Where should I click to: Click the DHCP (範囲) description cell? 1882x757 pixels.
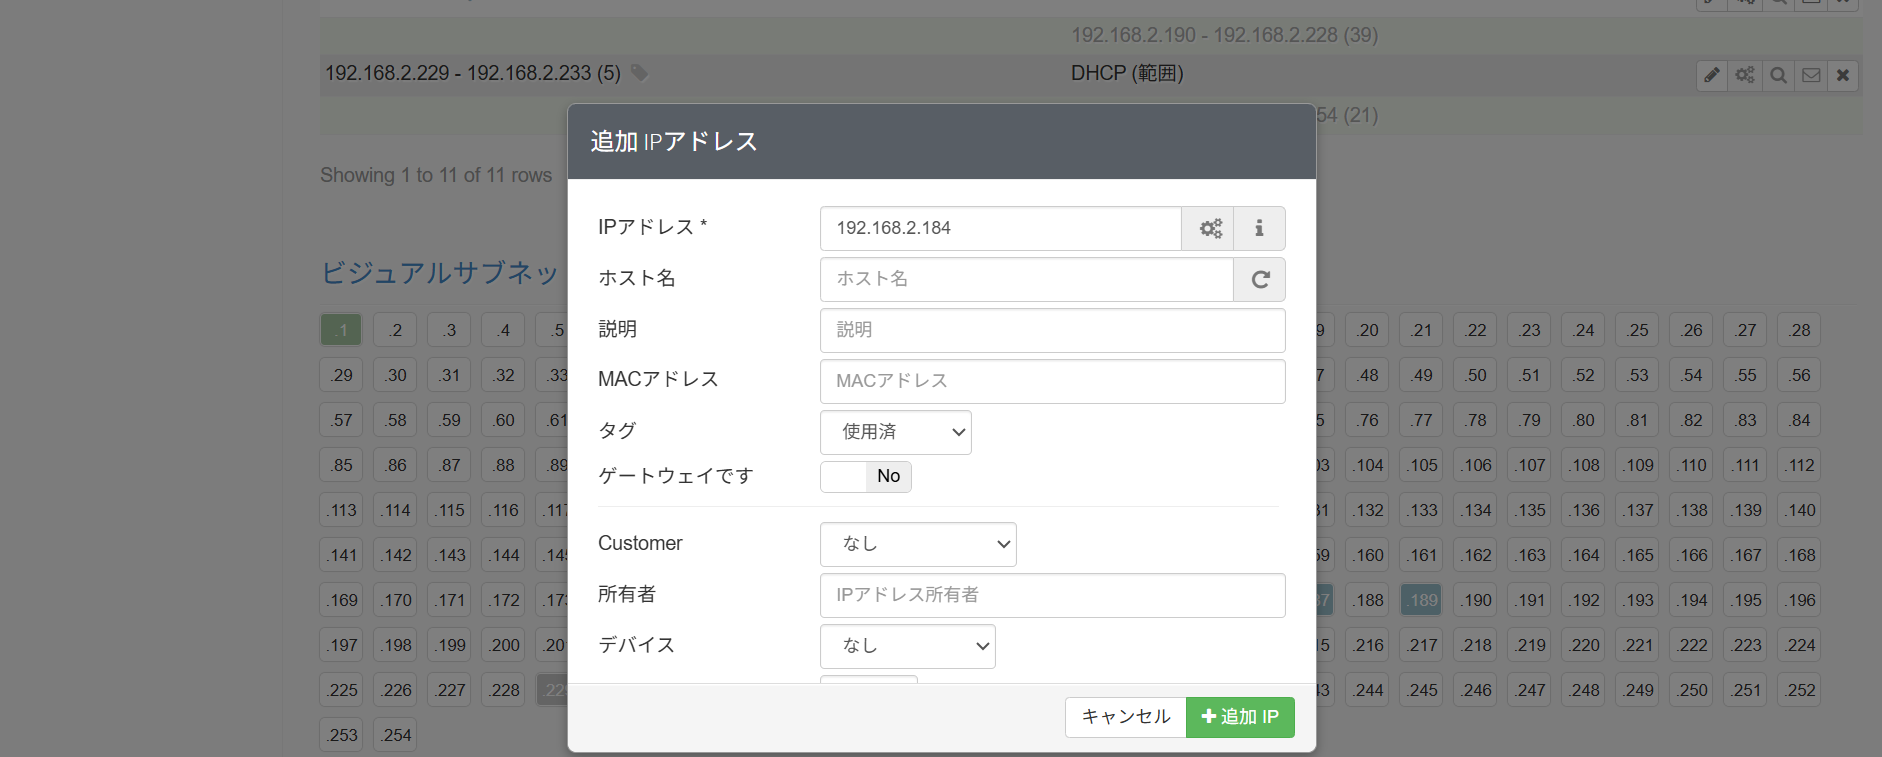tap(1127, 73)
